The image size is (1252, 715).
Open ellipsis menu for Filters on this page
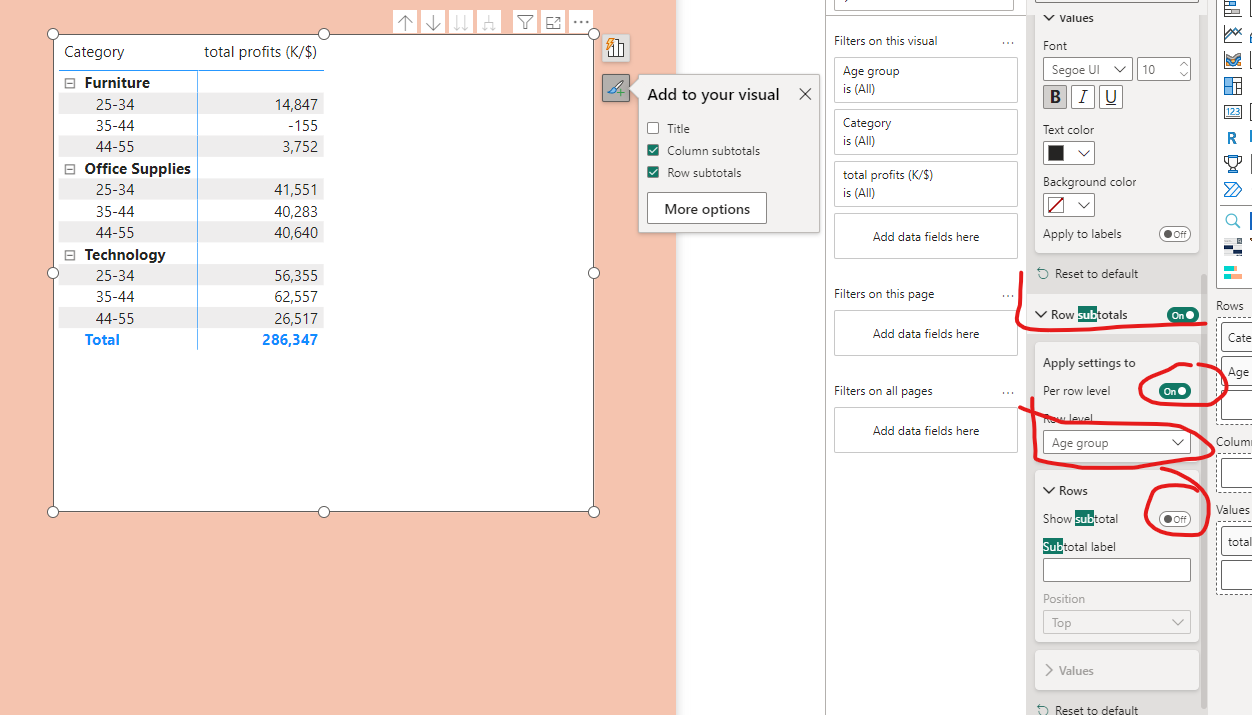(x=1007, y=295)
